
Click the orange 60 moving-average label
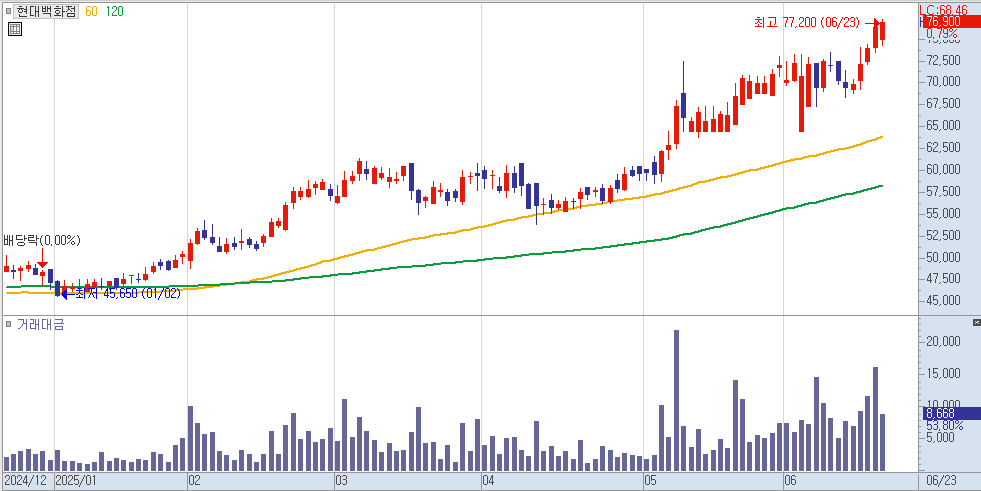[x=91, y=11]
